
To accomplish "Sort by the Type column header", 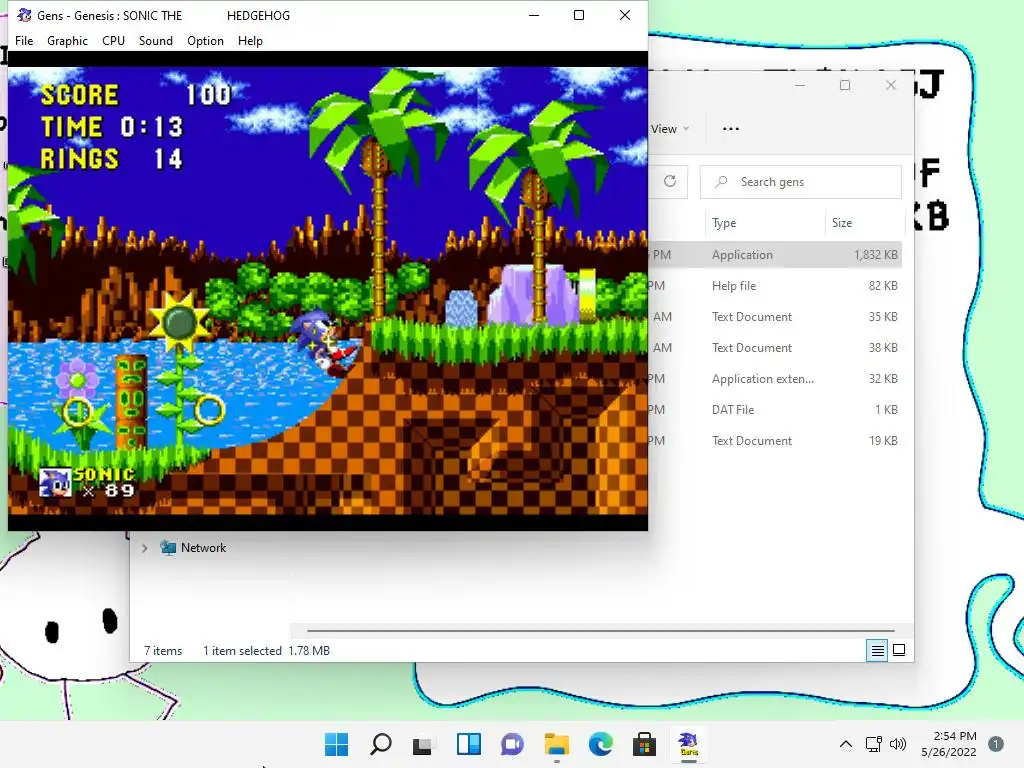I will pyautogui.click(x=724, y=223).
